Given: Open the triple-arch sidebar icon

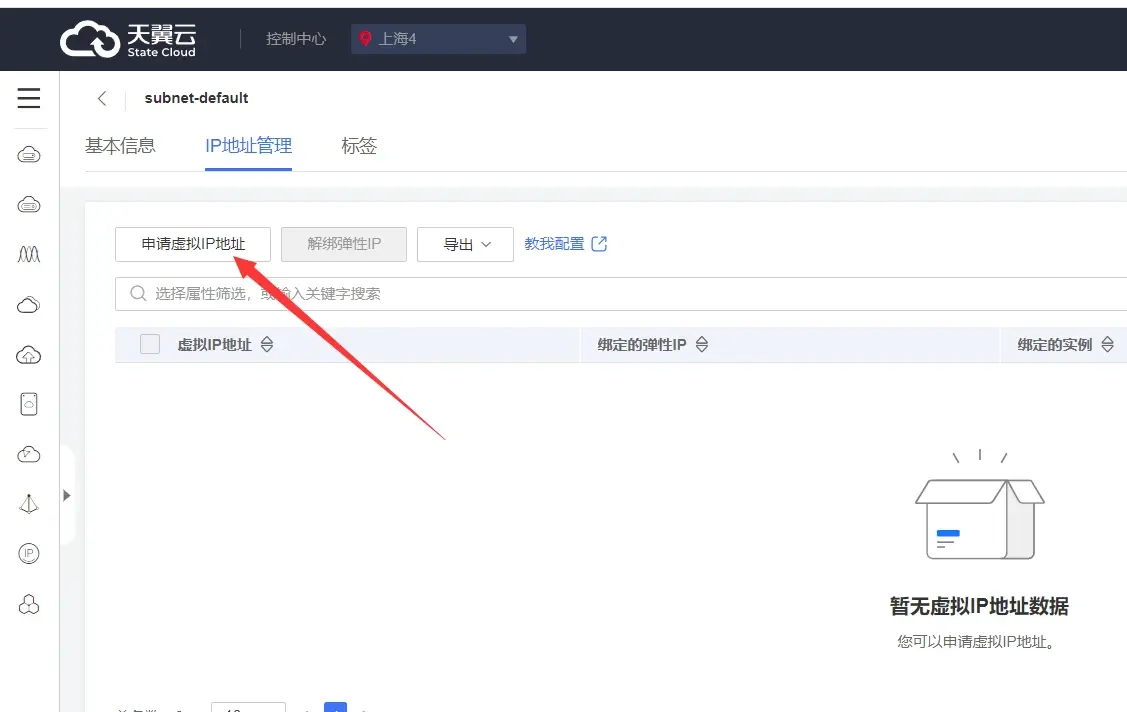Looking at the screenshot, I should click(x=29, y=254).
